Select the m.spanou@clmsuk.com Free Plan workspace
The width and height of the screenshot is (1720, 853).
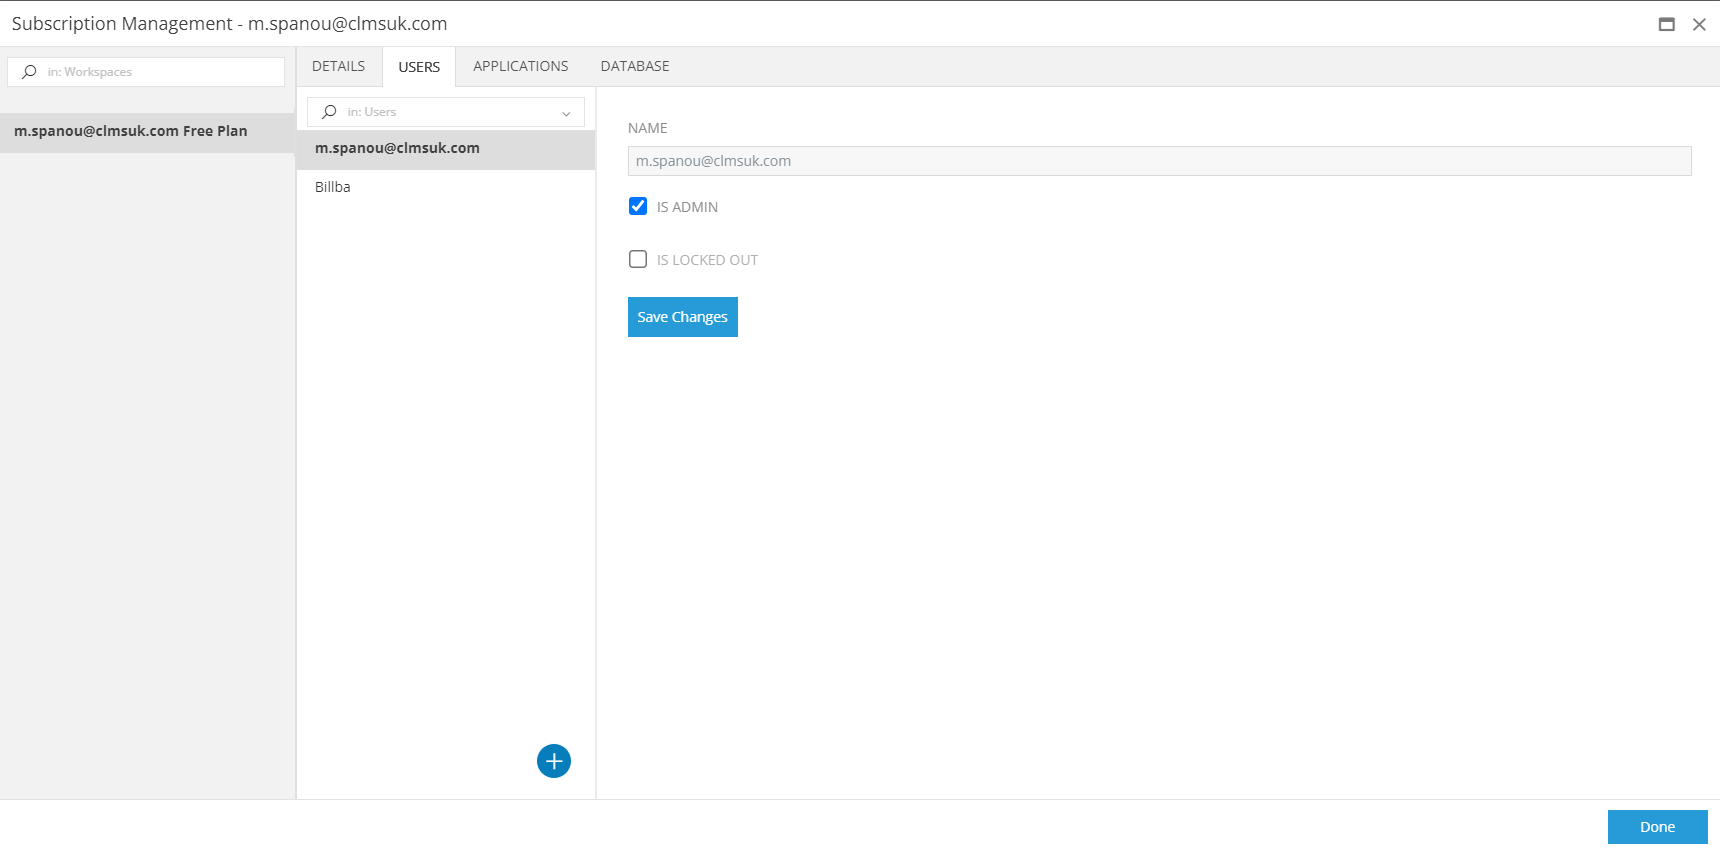(148, 131)
